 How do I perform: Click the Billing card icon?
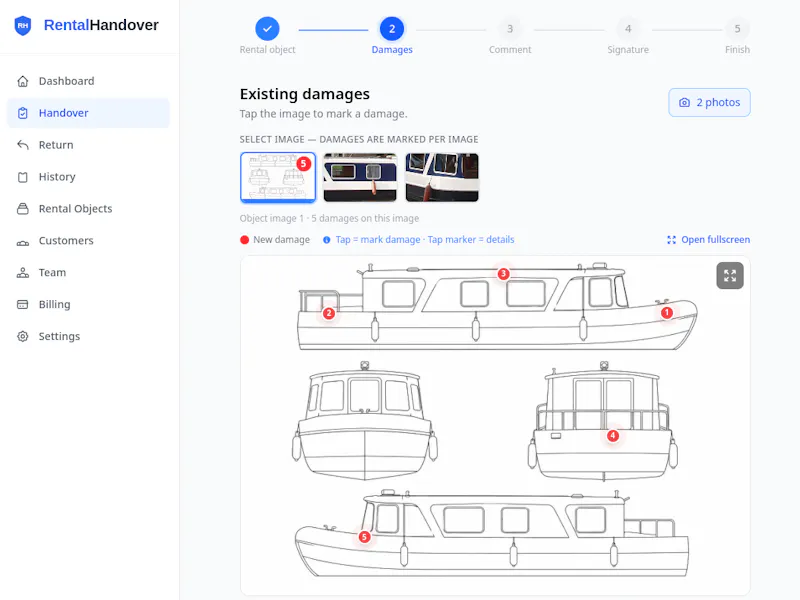click(x=23, y=305)
